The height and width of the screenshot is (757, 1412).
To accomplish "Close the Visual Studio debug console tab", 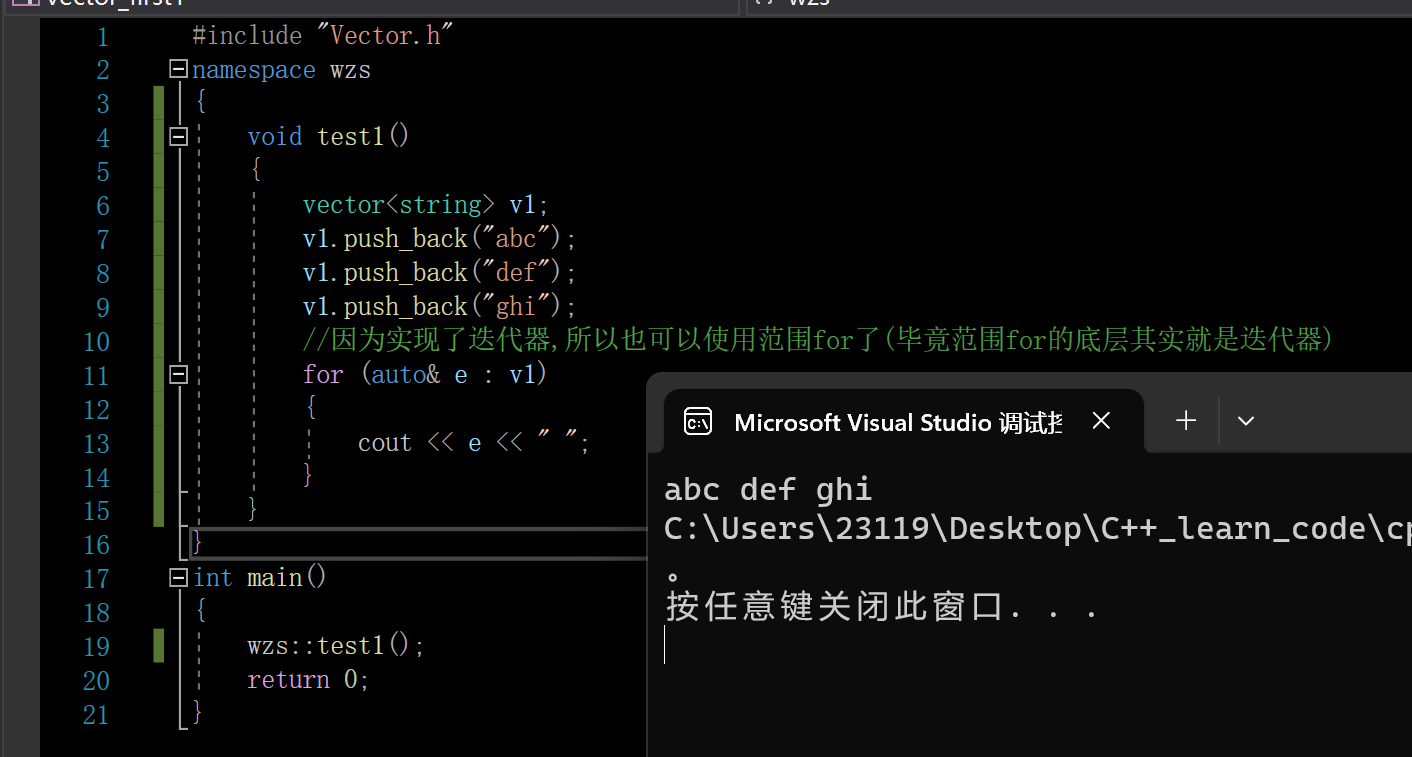I will 1101,421.
